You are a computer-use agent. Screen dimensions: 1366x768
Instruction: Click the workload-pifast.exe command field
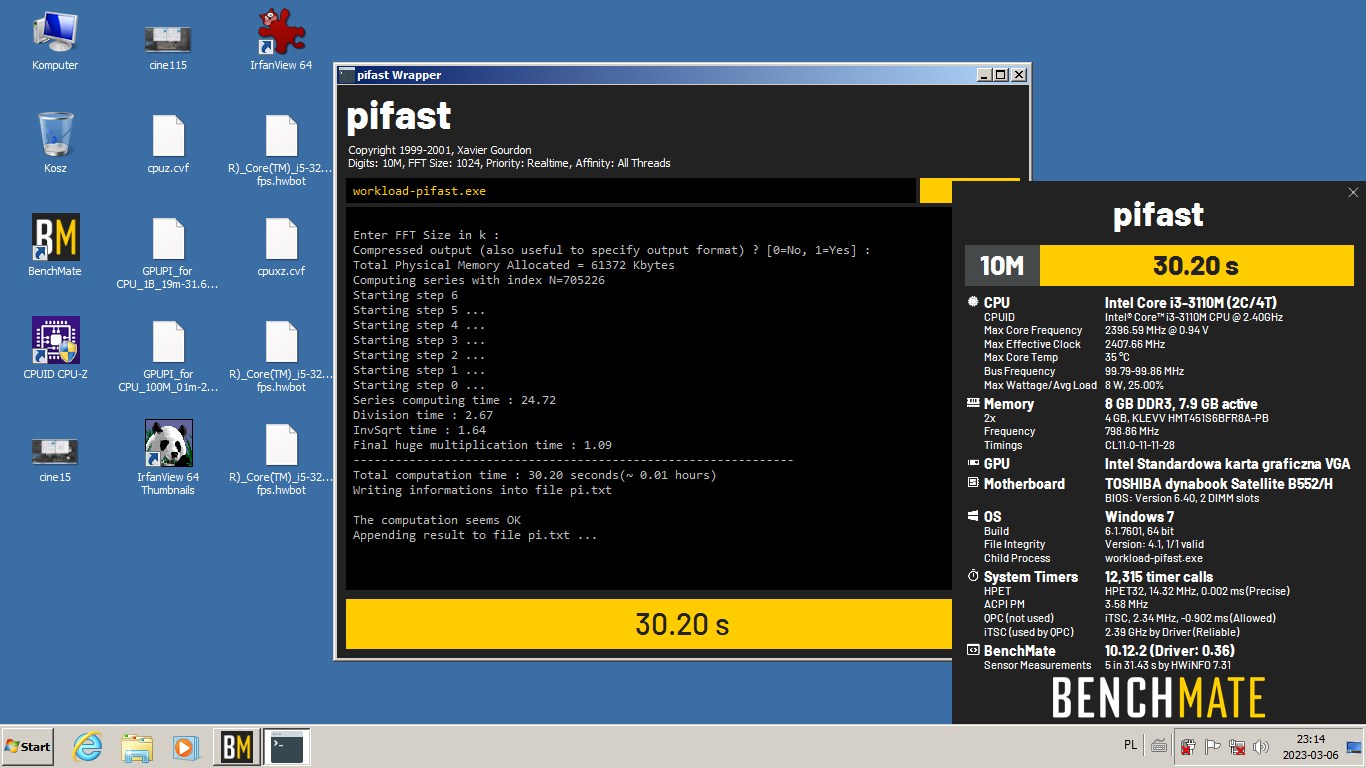click(631, 191)
